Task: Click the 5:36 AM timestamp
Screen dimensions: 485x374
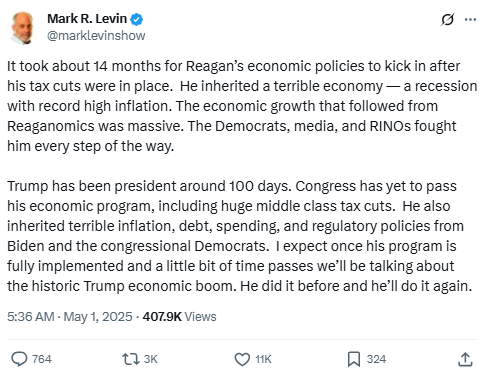Action: (30, 316)
